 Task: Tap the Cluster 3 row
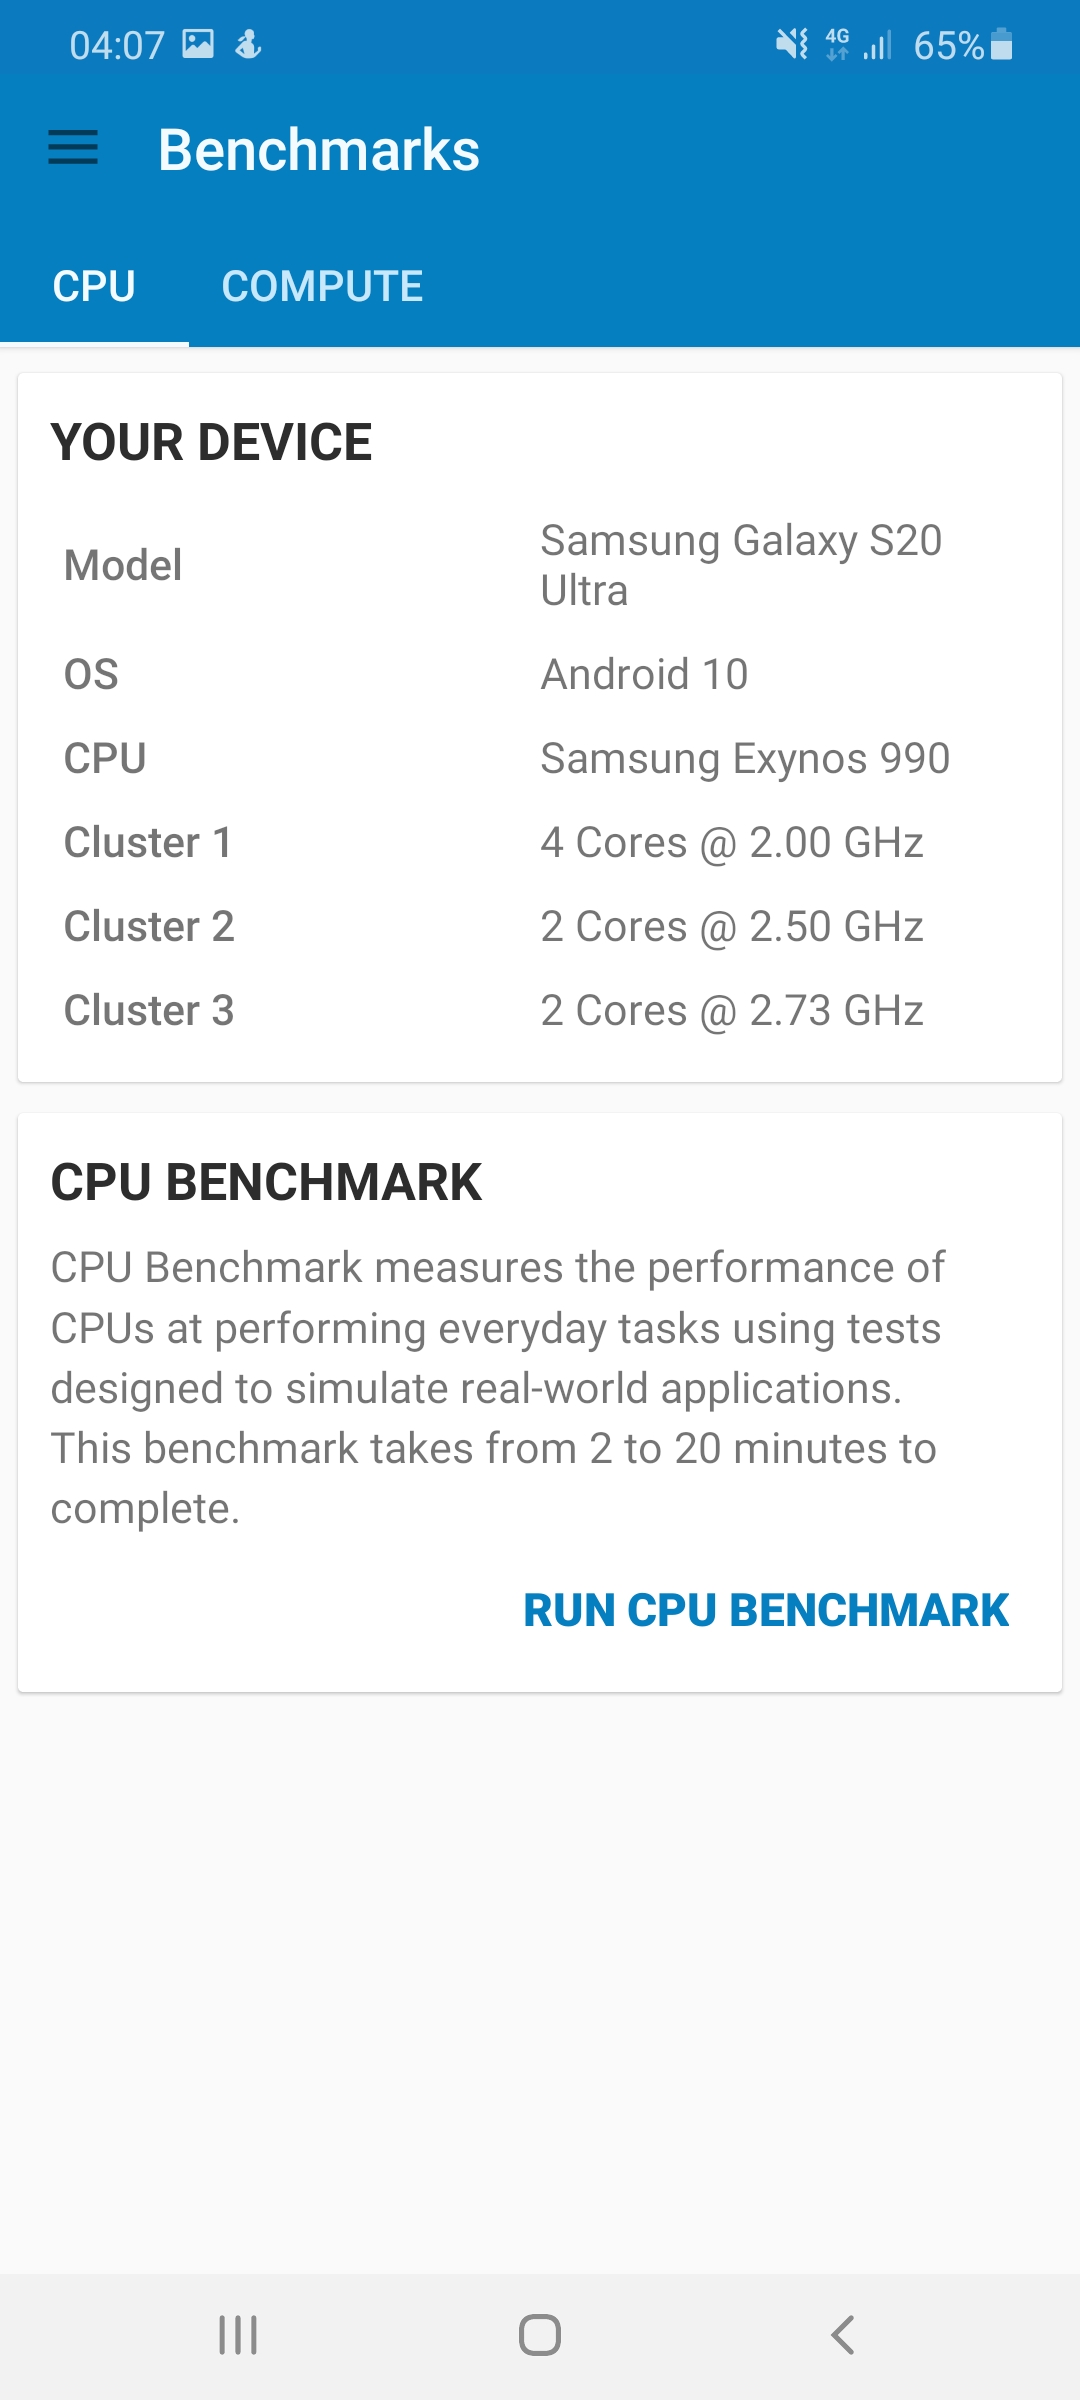click(x=540, y=1010)
